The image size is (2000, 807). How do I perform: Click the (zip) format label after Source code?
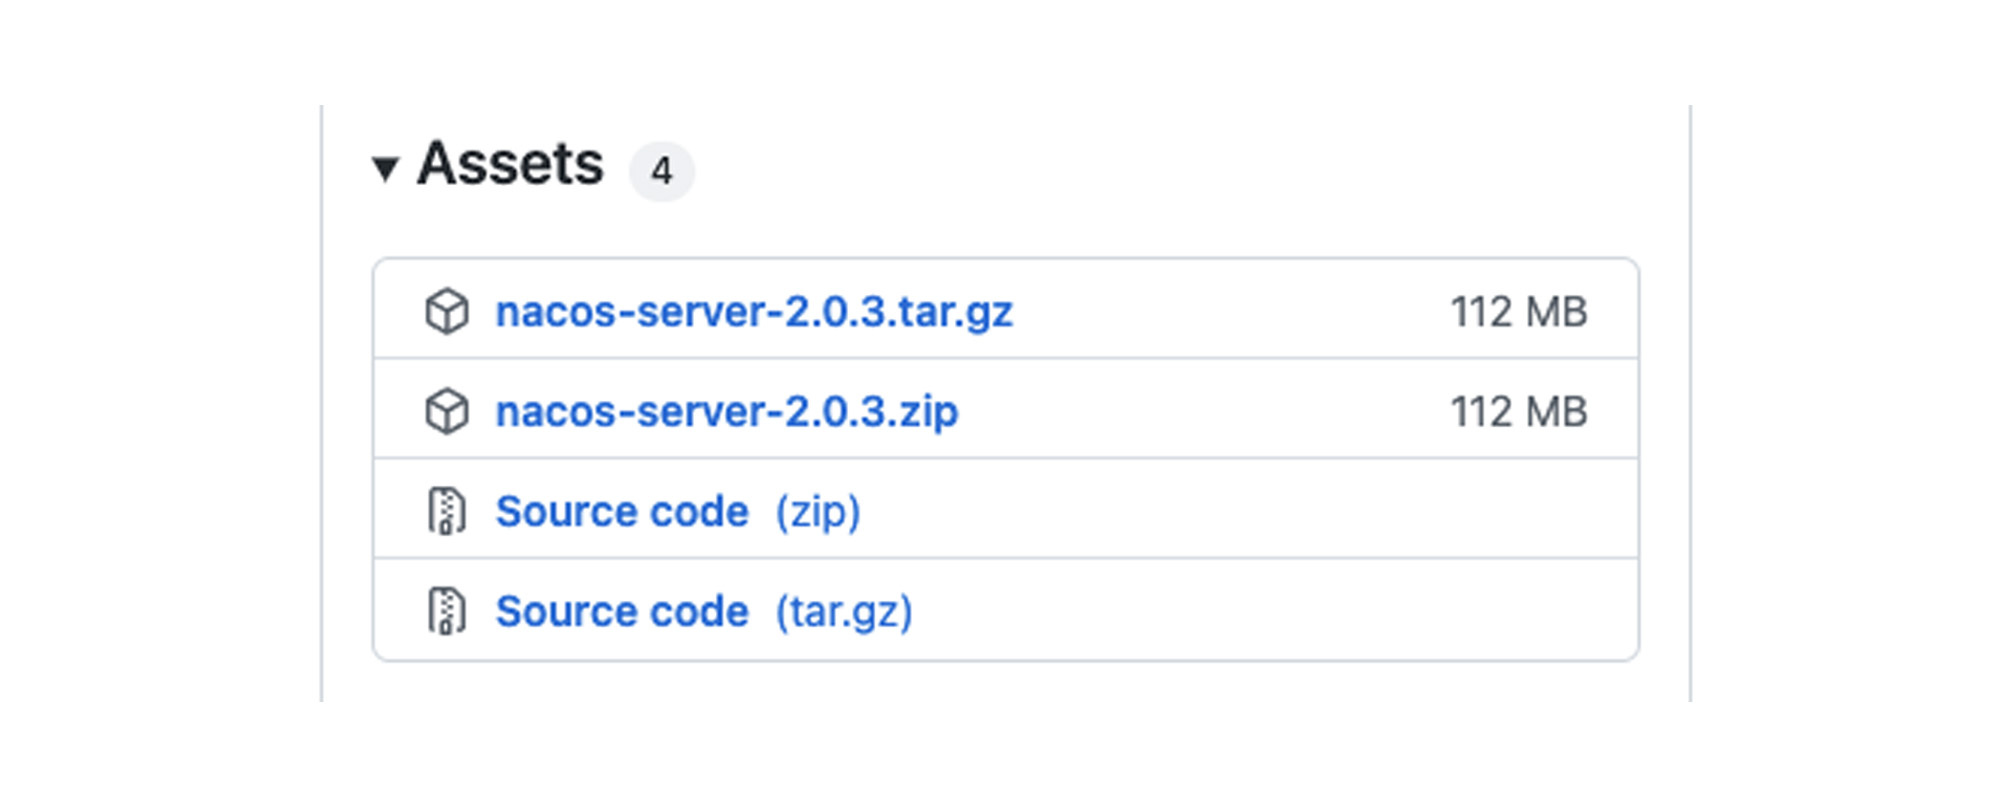818,511
